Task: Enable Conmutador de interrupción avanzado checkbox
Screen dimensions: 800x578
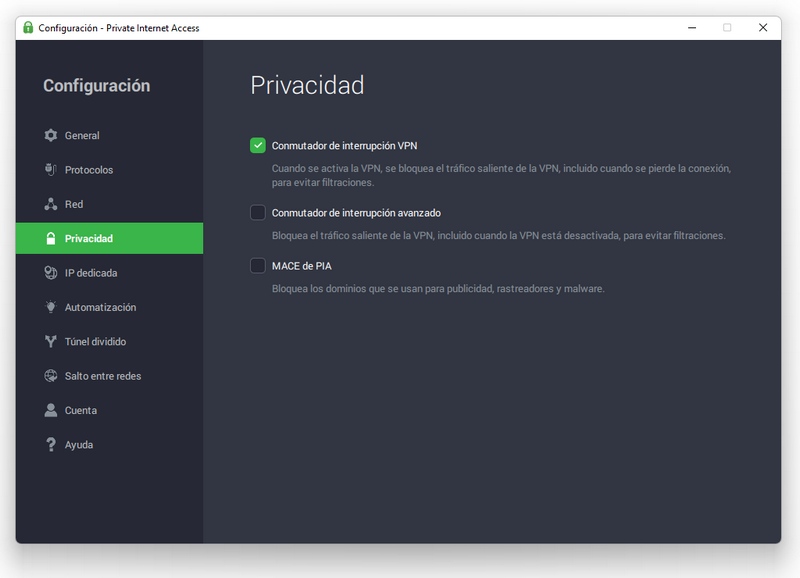Action: [258, 213]
